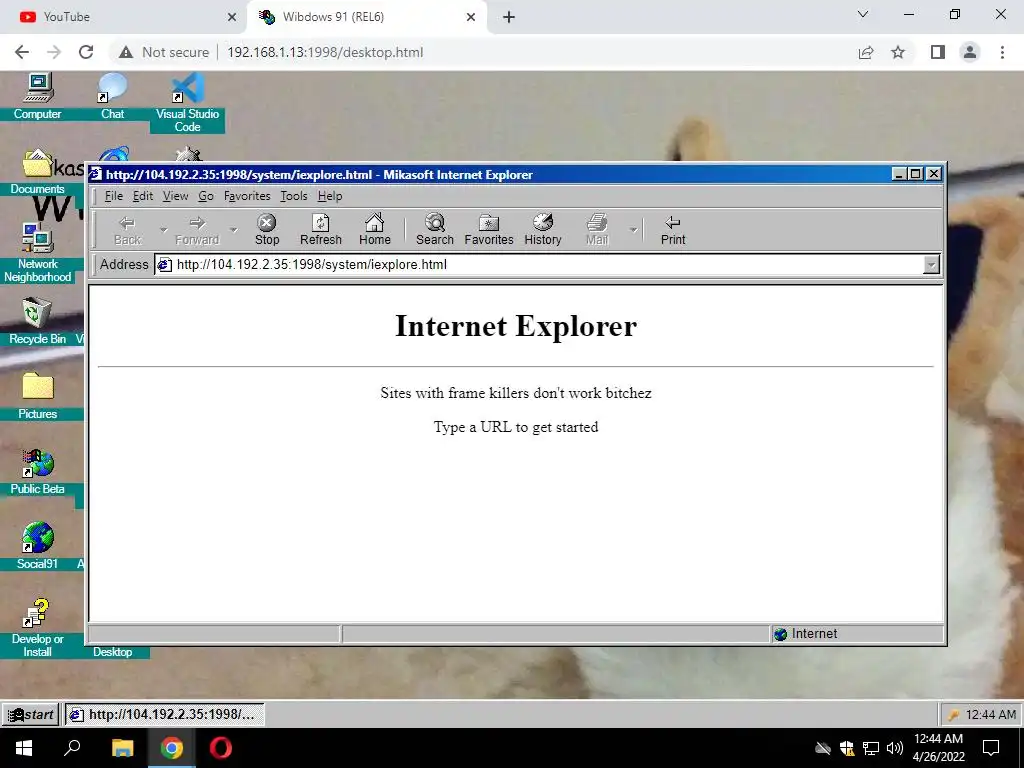Click the Wibdows start button
The image size is (1024, 768).
31,714
